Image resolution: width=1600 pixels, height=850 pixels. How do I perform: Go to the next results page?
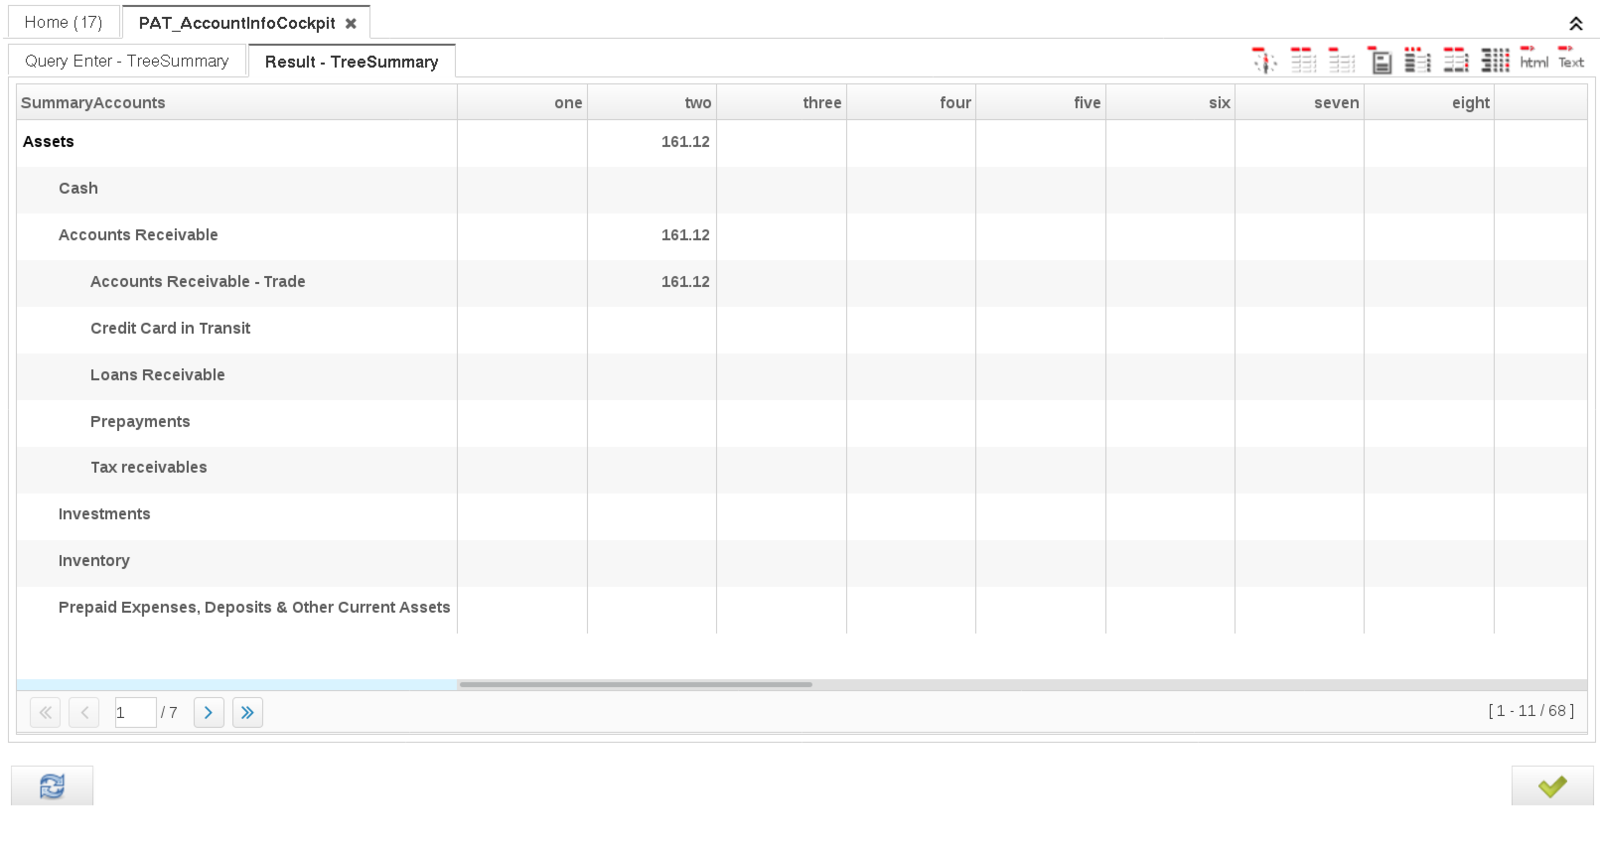click(208, 712)
